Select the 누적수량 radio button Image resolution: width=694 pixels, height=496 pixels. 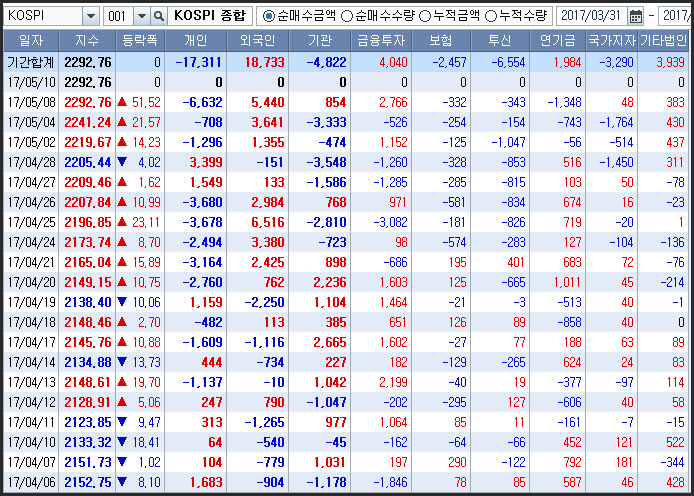pyautogui.click(x=490, y=16)
